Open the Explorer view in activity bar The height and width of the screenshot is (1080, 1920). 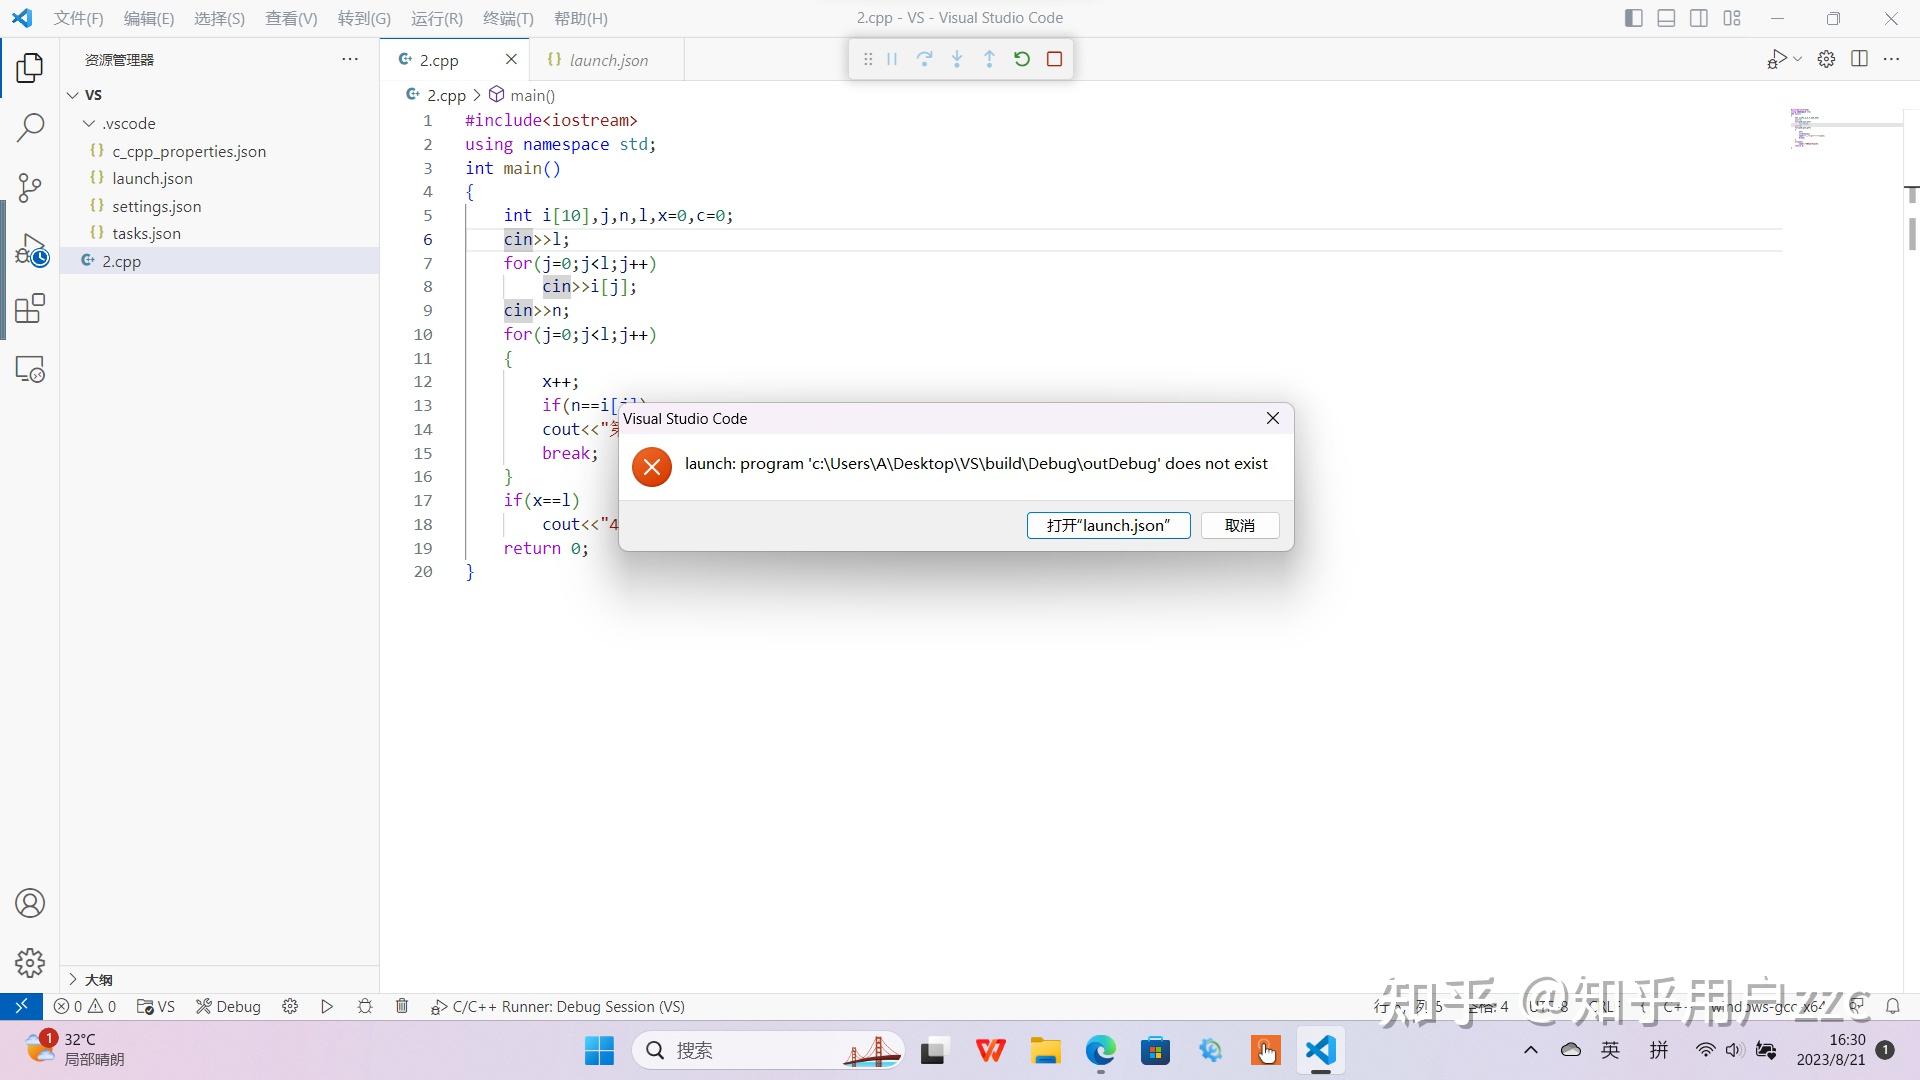coord(30,68)
